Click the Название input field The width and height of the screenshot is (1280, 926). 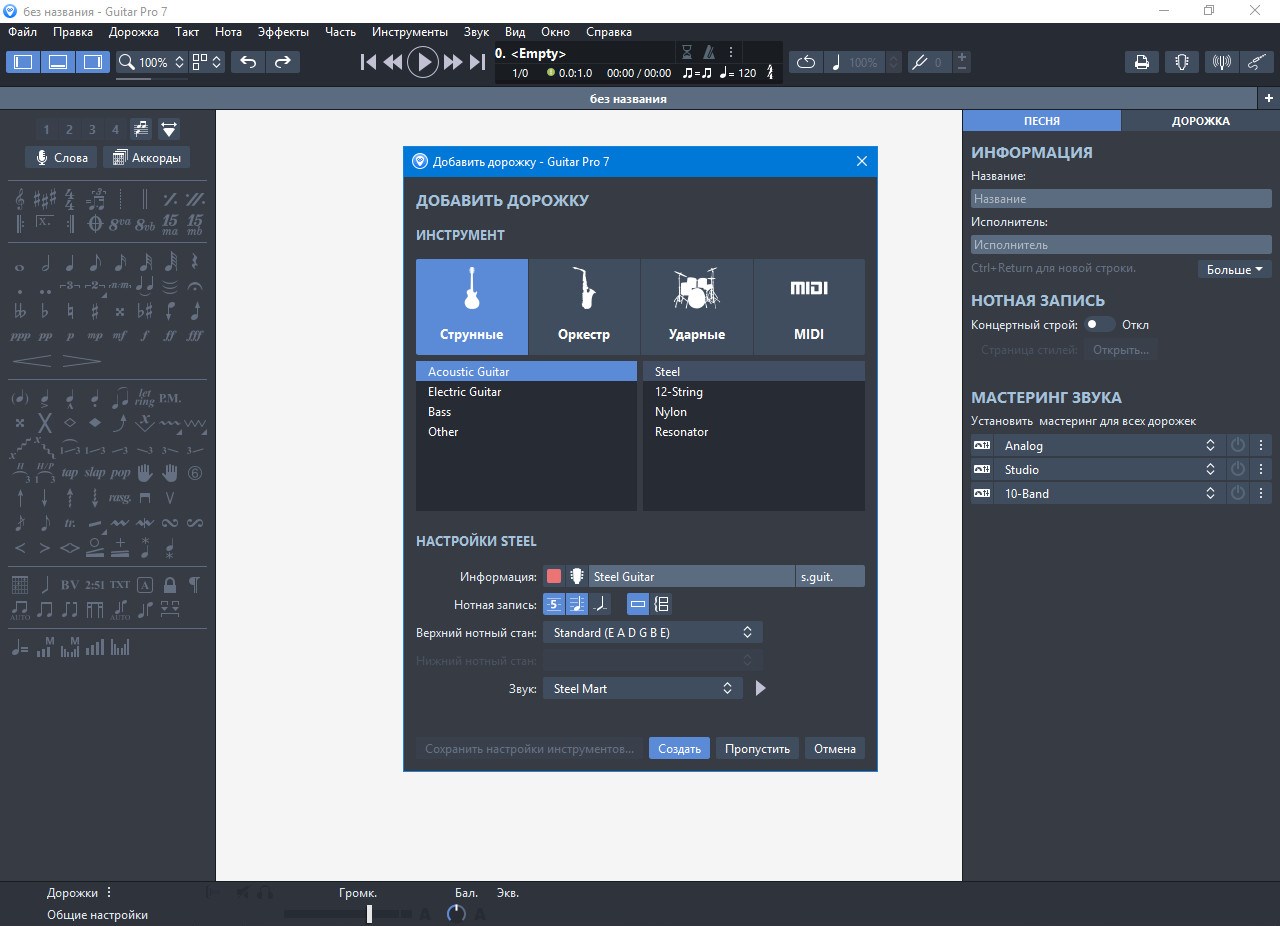[x=1121, y=198]
